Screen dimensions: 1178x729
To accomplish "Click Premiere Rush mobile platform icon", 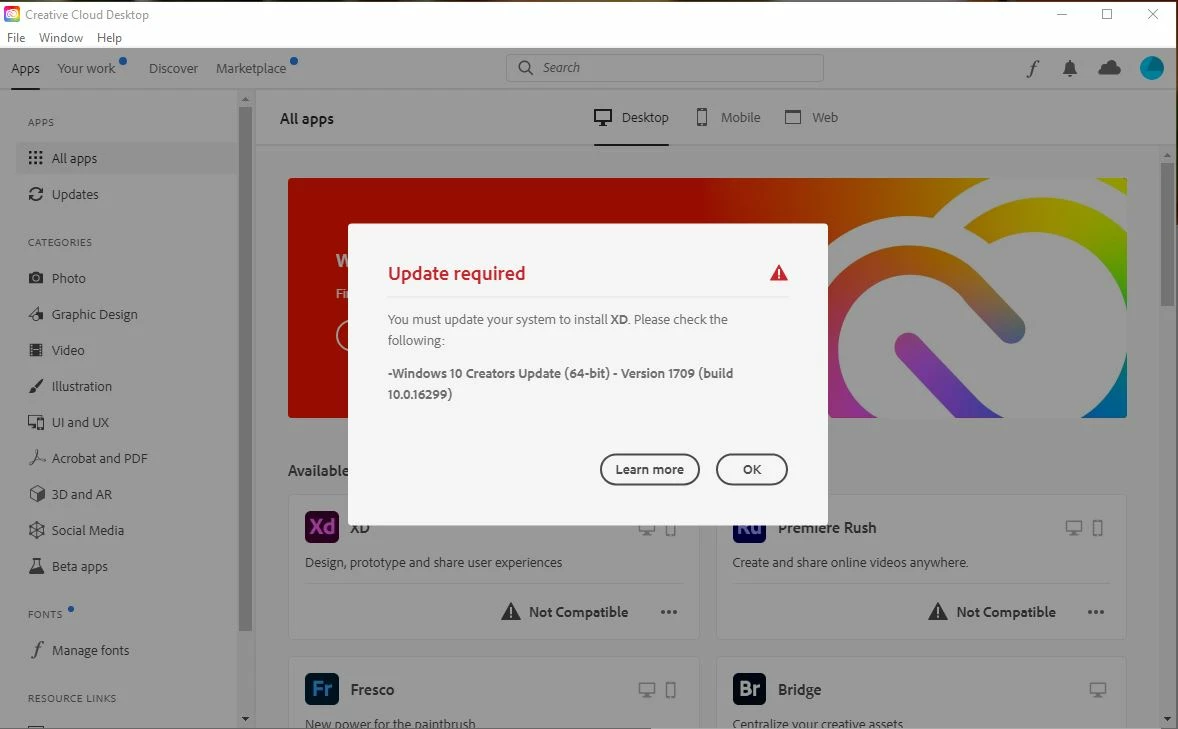I will click(x=1098, y=528).
